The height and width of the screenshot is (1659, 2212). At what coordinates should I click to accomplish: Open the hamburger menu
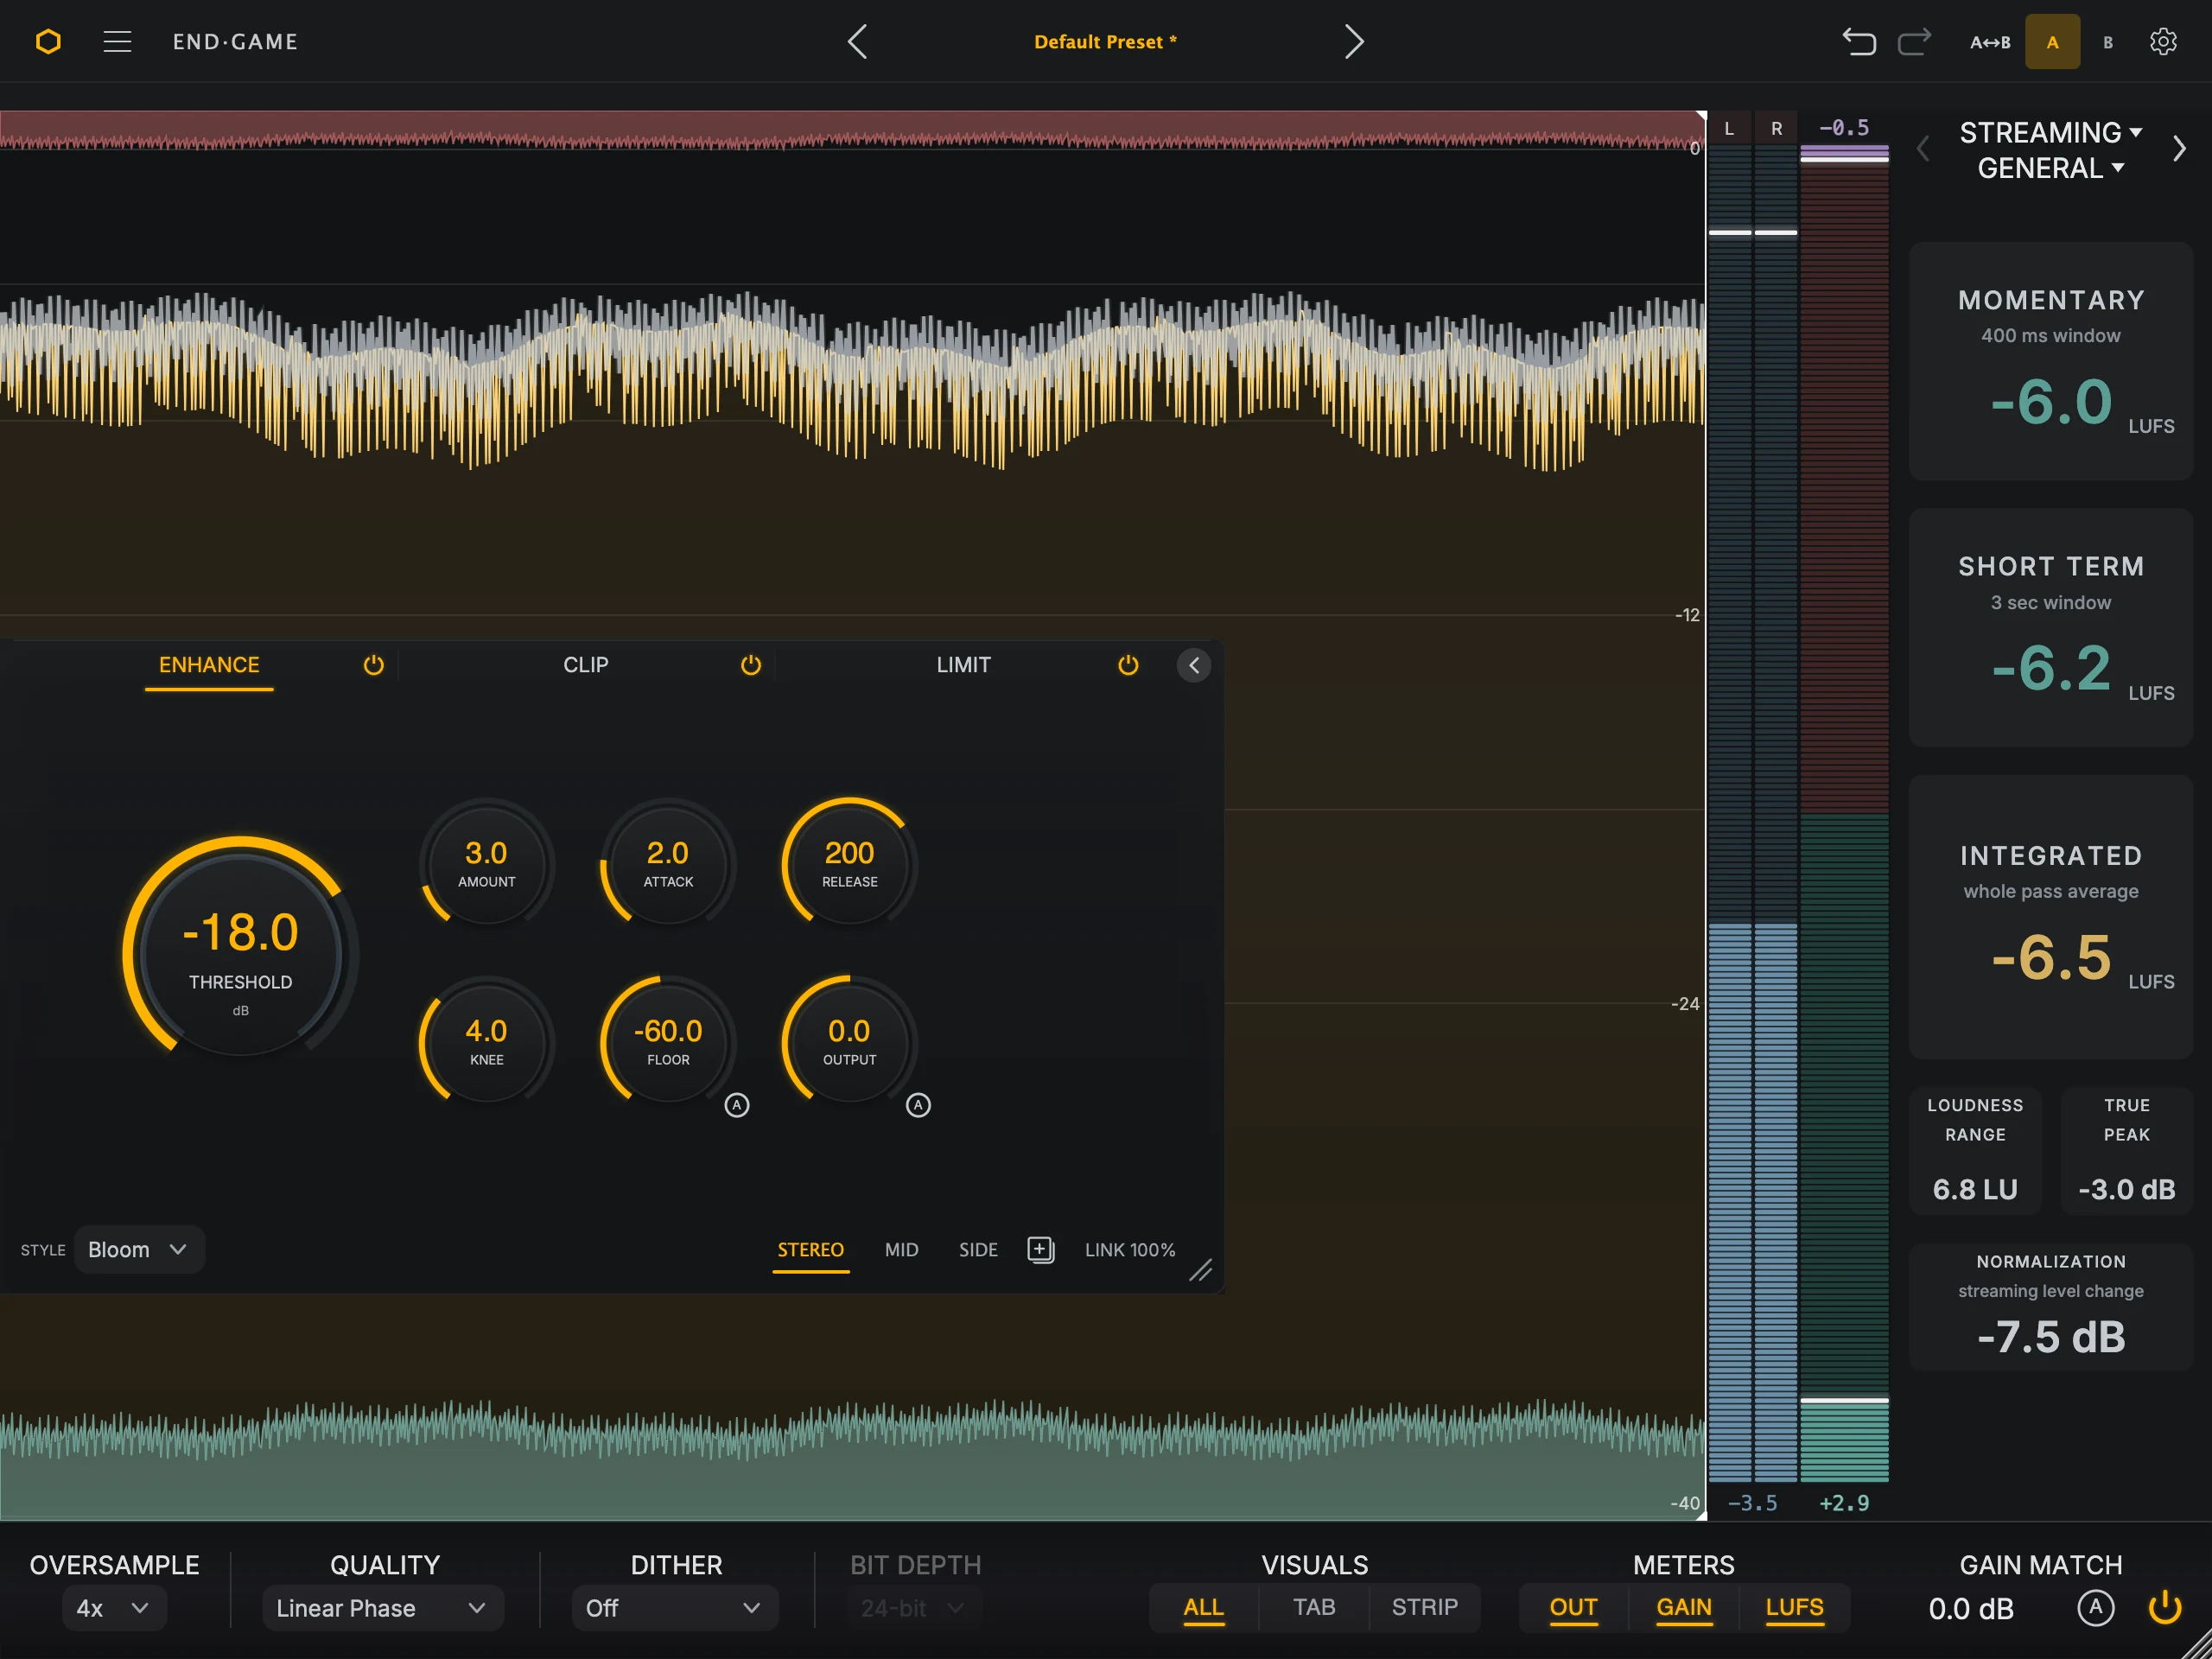click(x=117, y=42)
